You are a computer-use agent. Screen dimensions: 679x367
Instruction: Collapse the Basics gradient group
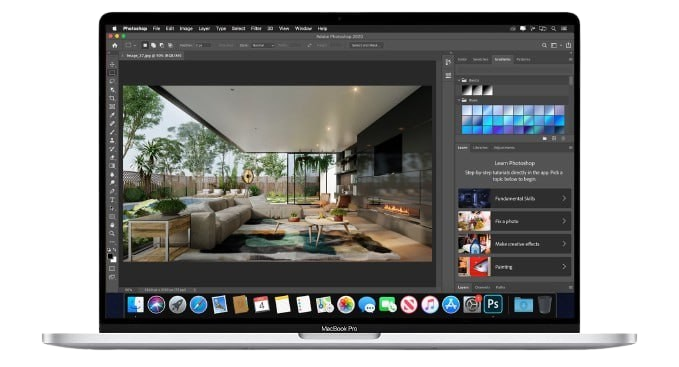(x=459, y=80)
